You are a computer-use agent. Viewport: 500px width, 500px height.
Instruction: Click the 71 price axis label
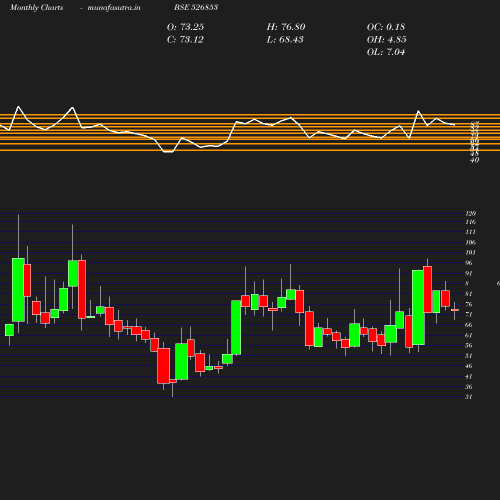(x=469, y=315)
